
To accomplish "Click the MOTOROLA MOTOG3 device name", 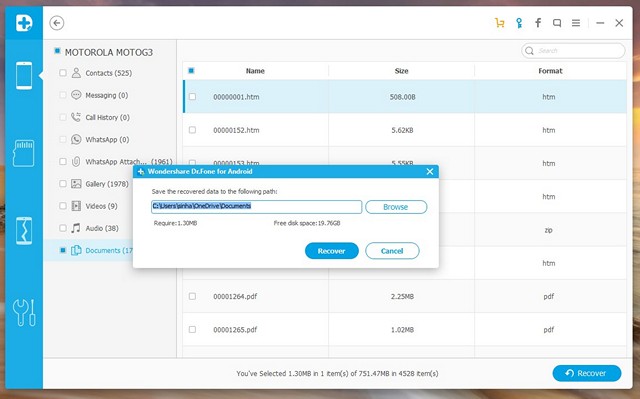I will tap(109, 52).
